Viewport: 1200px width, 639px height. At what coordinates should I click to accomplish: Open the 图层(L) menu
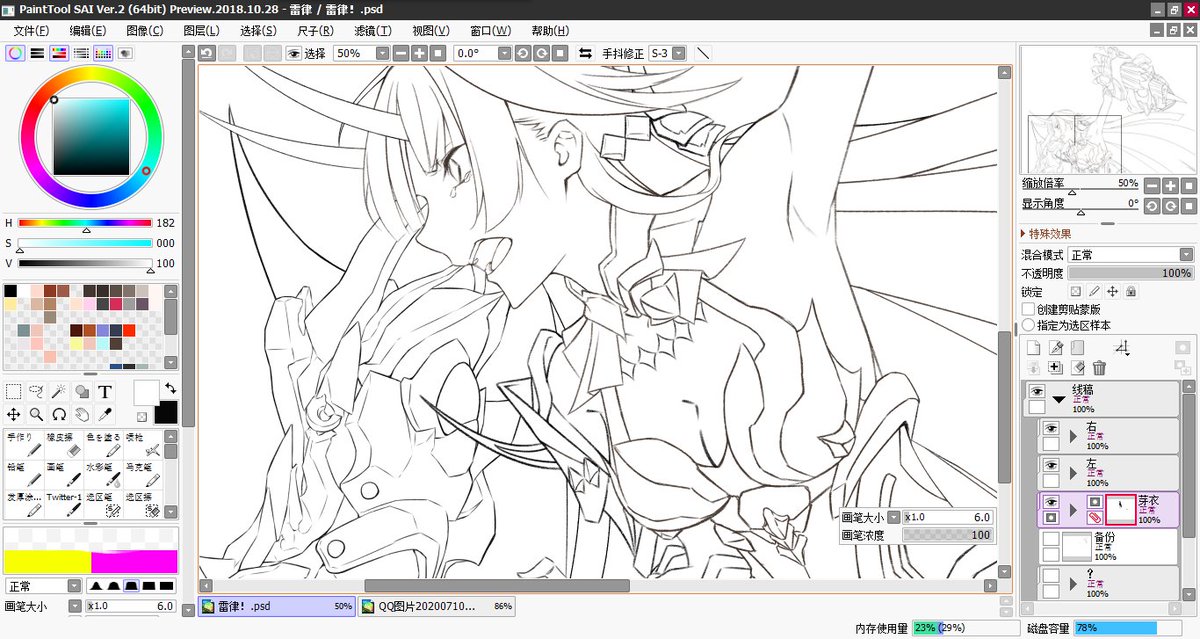201,31
